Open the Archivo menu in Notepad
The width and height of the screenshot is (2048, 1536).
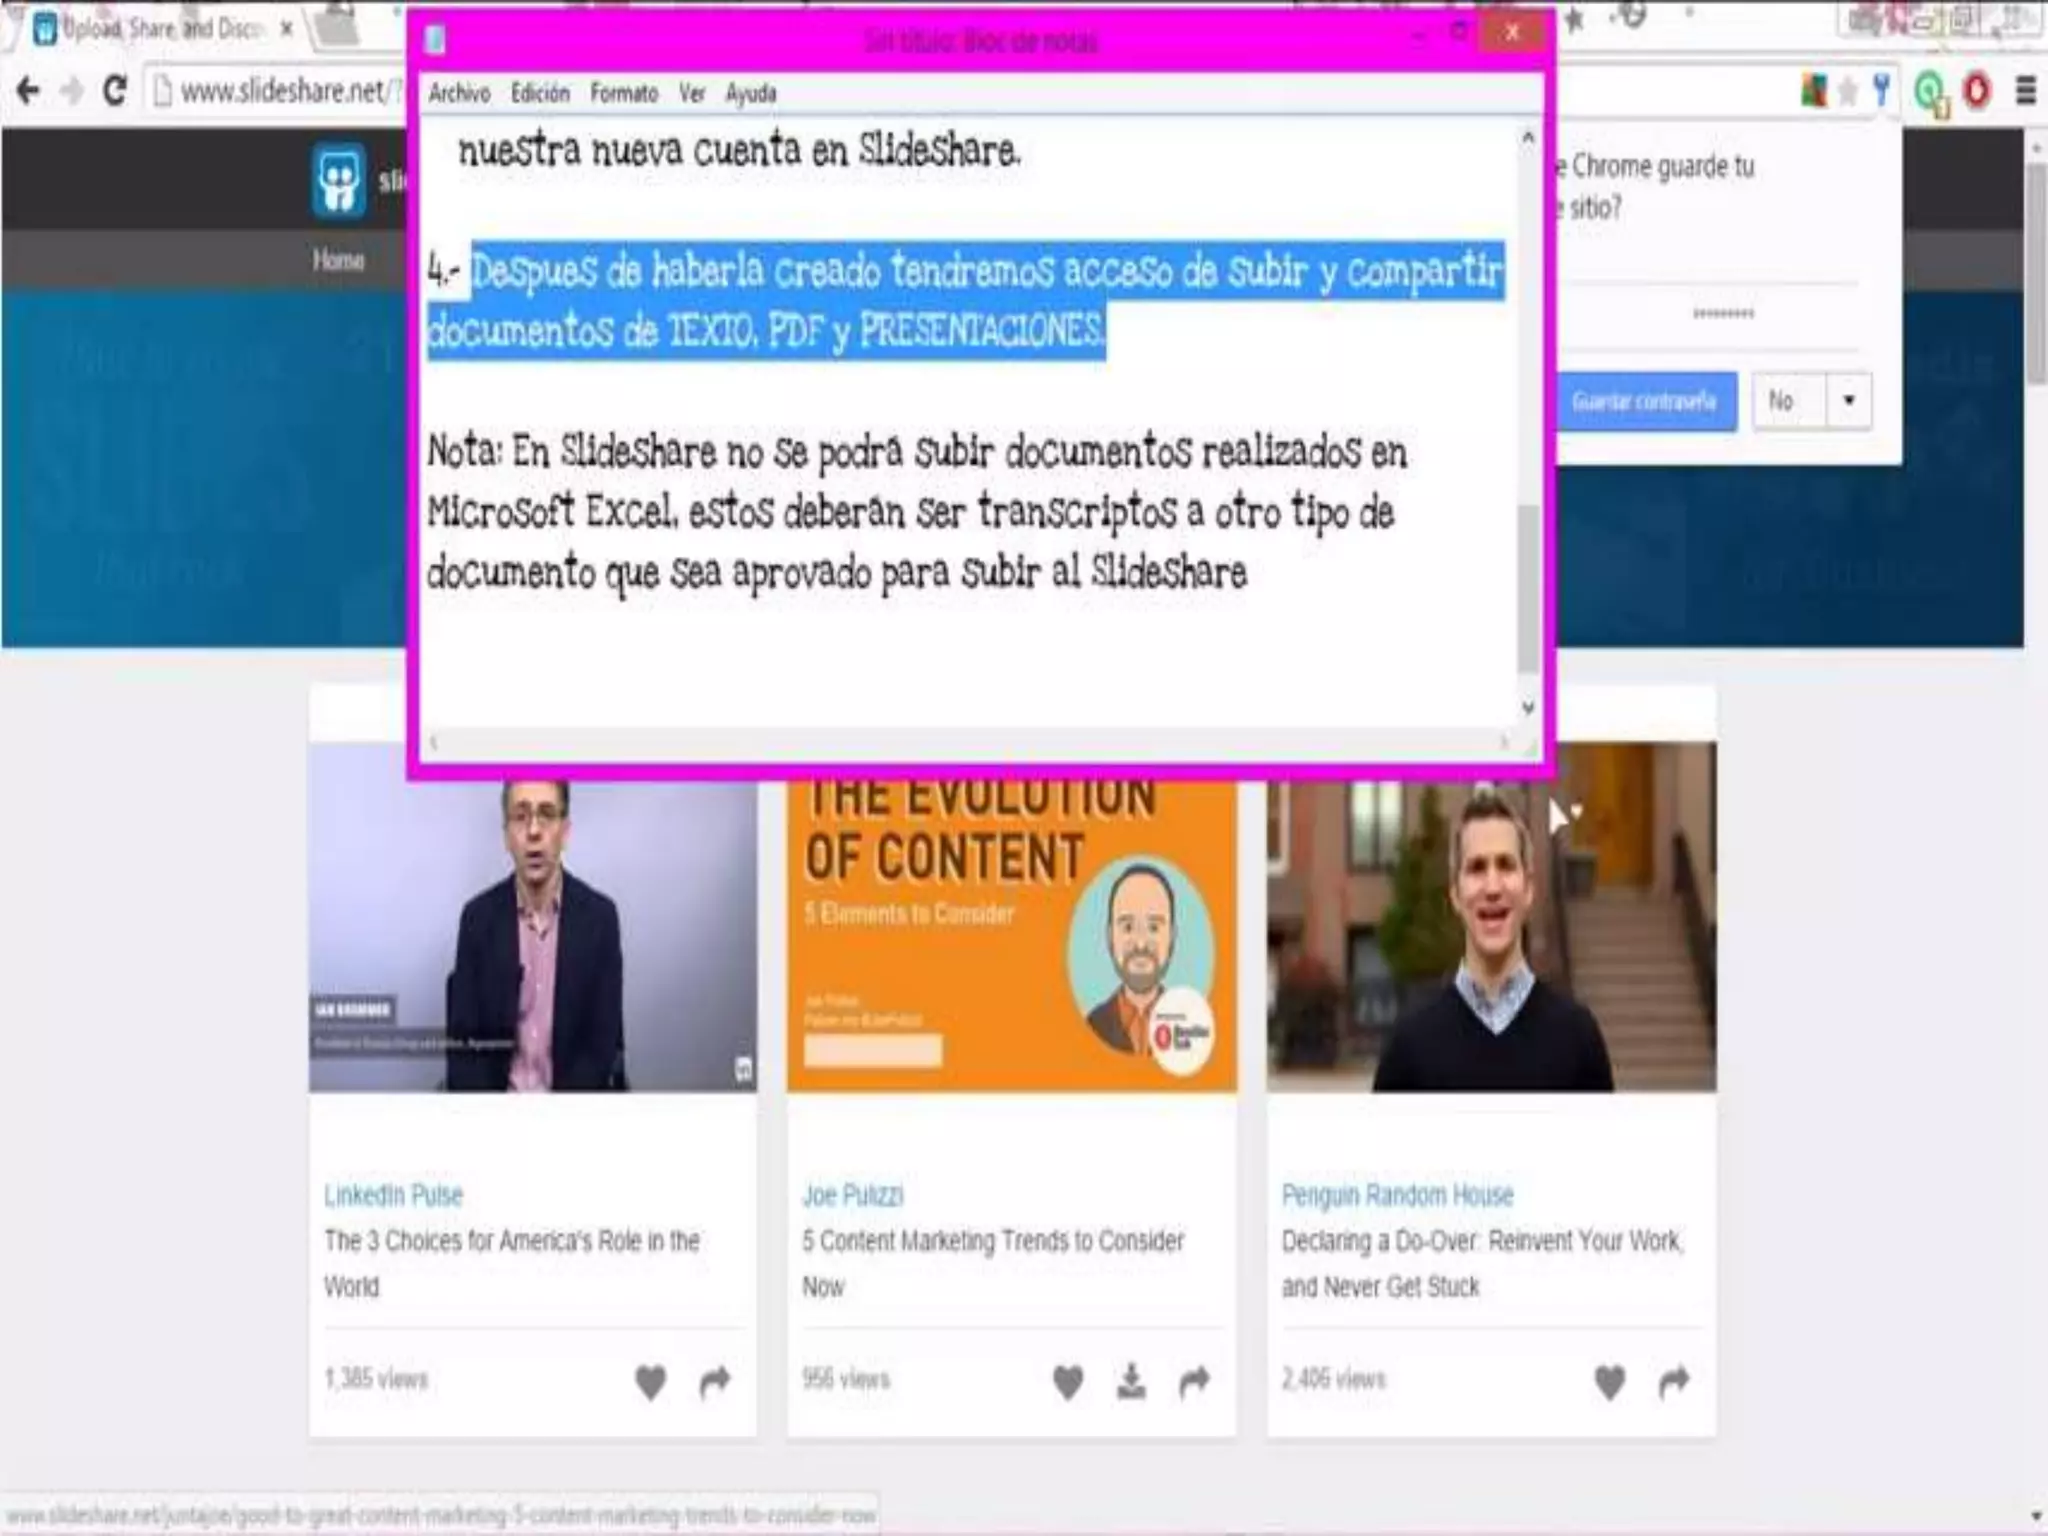pos(459,94)
